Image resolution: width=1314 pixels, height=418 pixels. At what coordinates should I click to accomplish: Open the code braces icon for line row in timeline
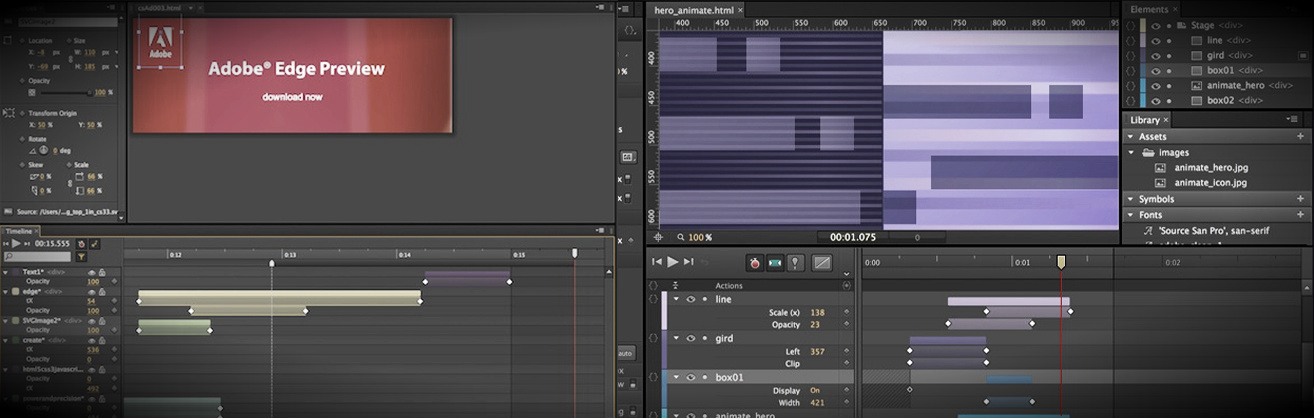(652, 299)
